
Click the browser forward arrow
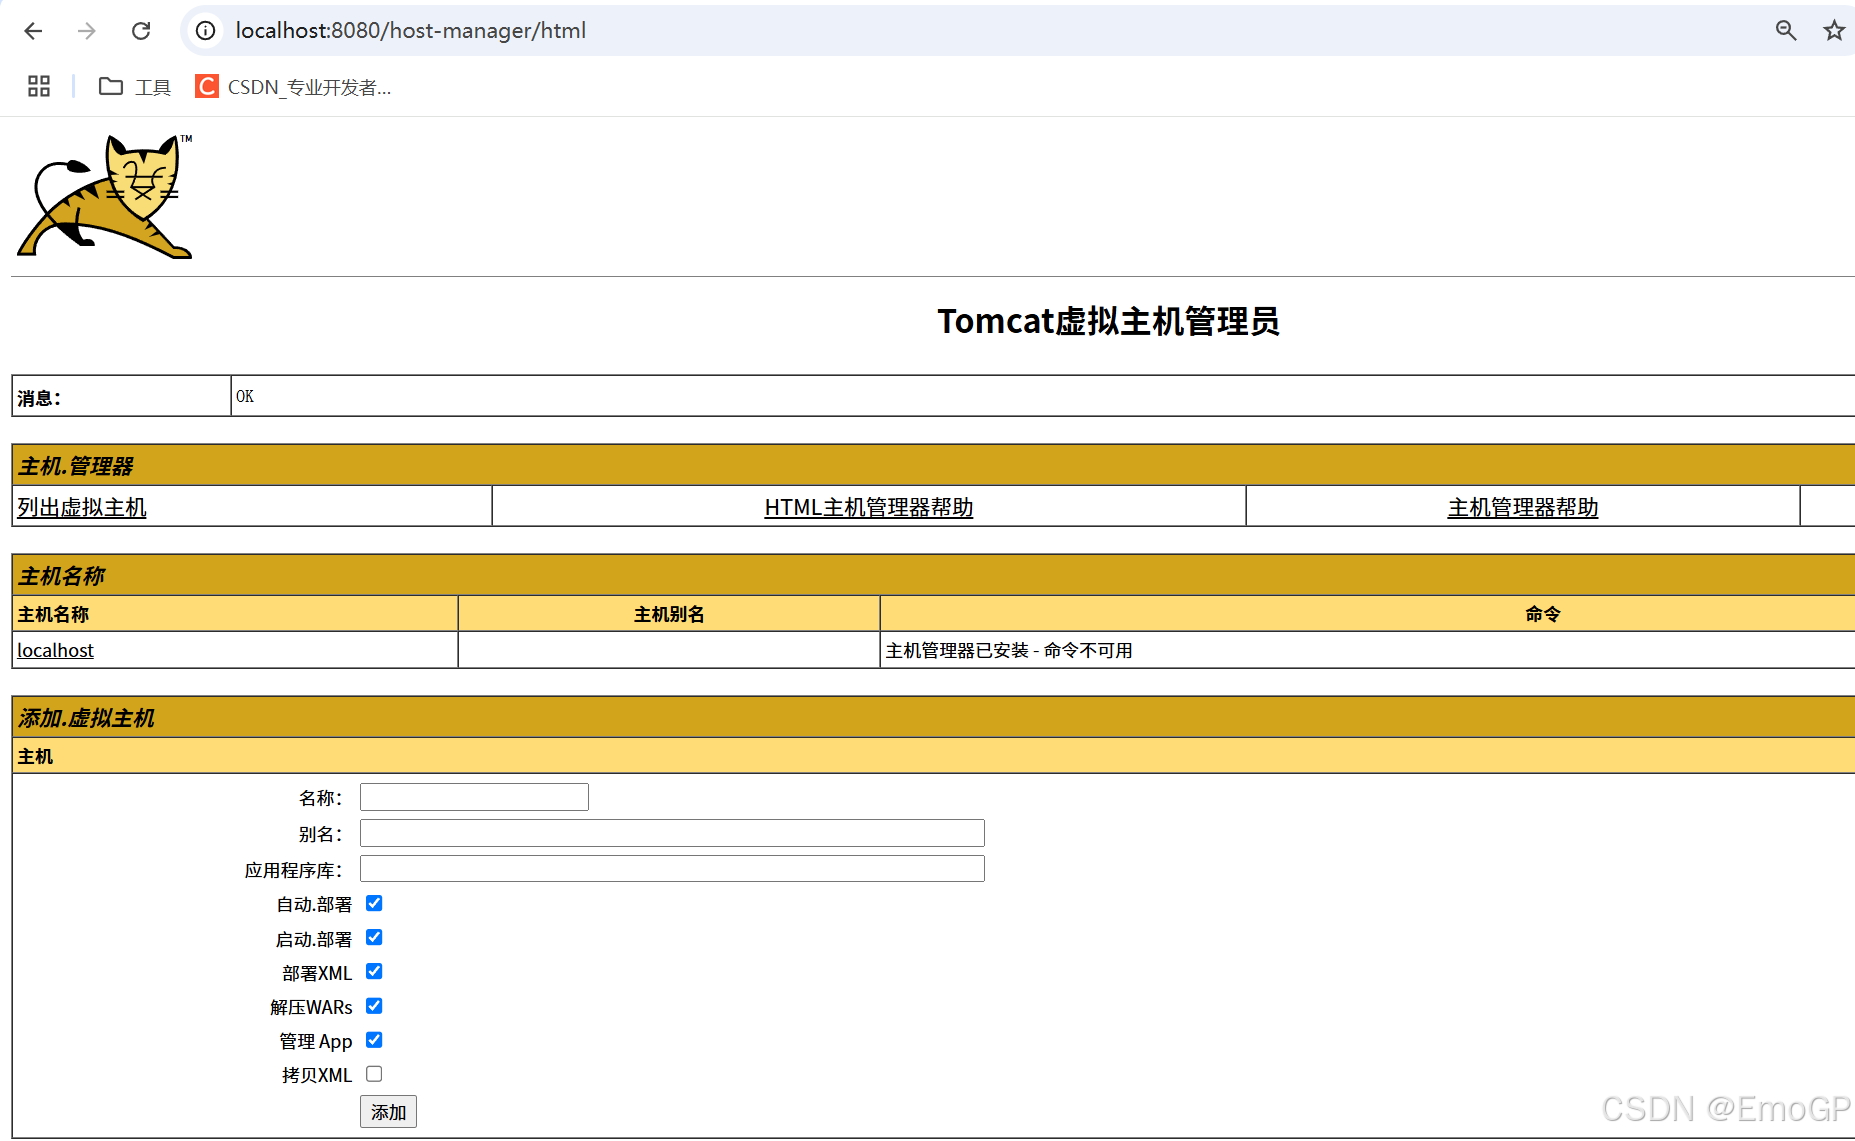[x=87, y=31]
